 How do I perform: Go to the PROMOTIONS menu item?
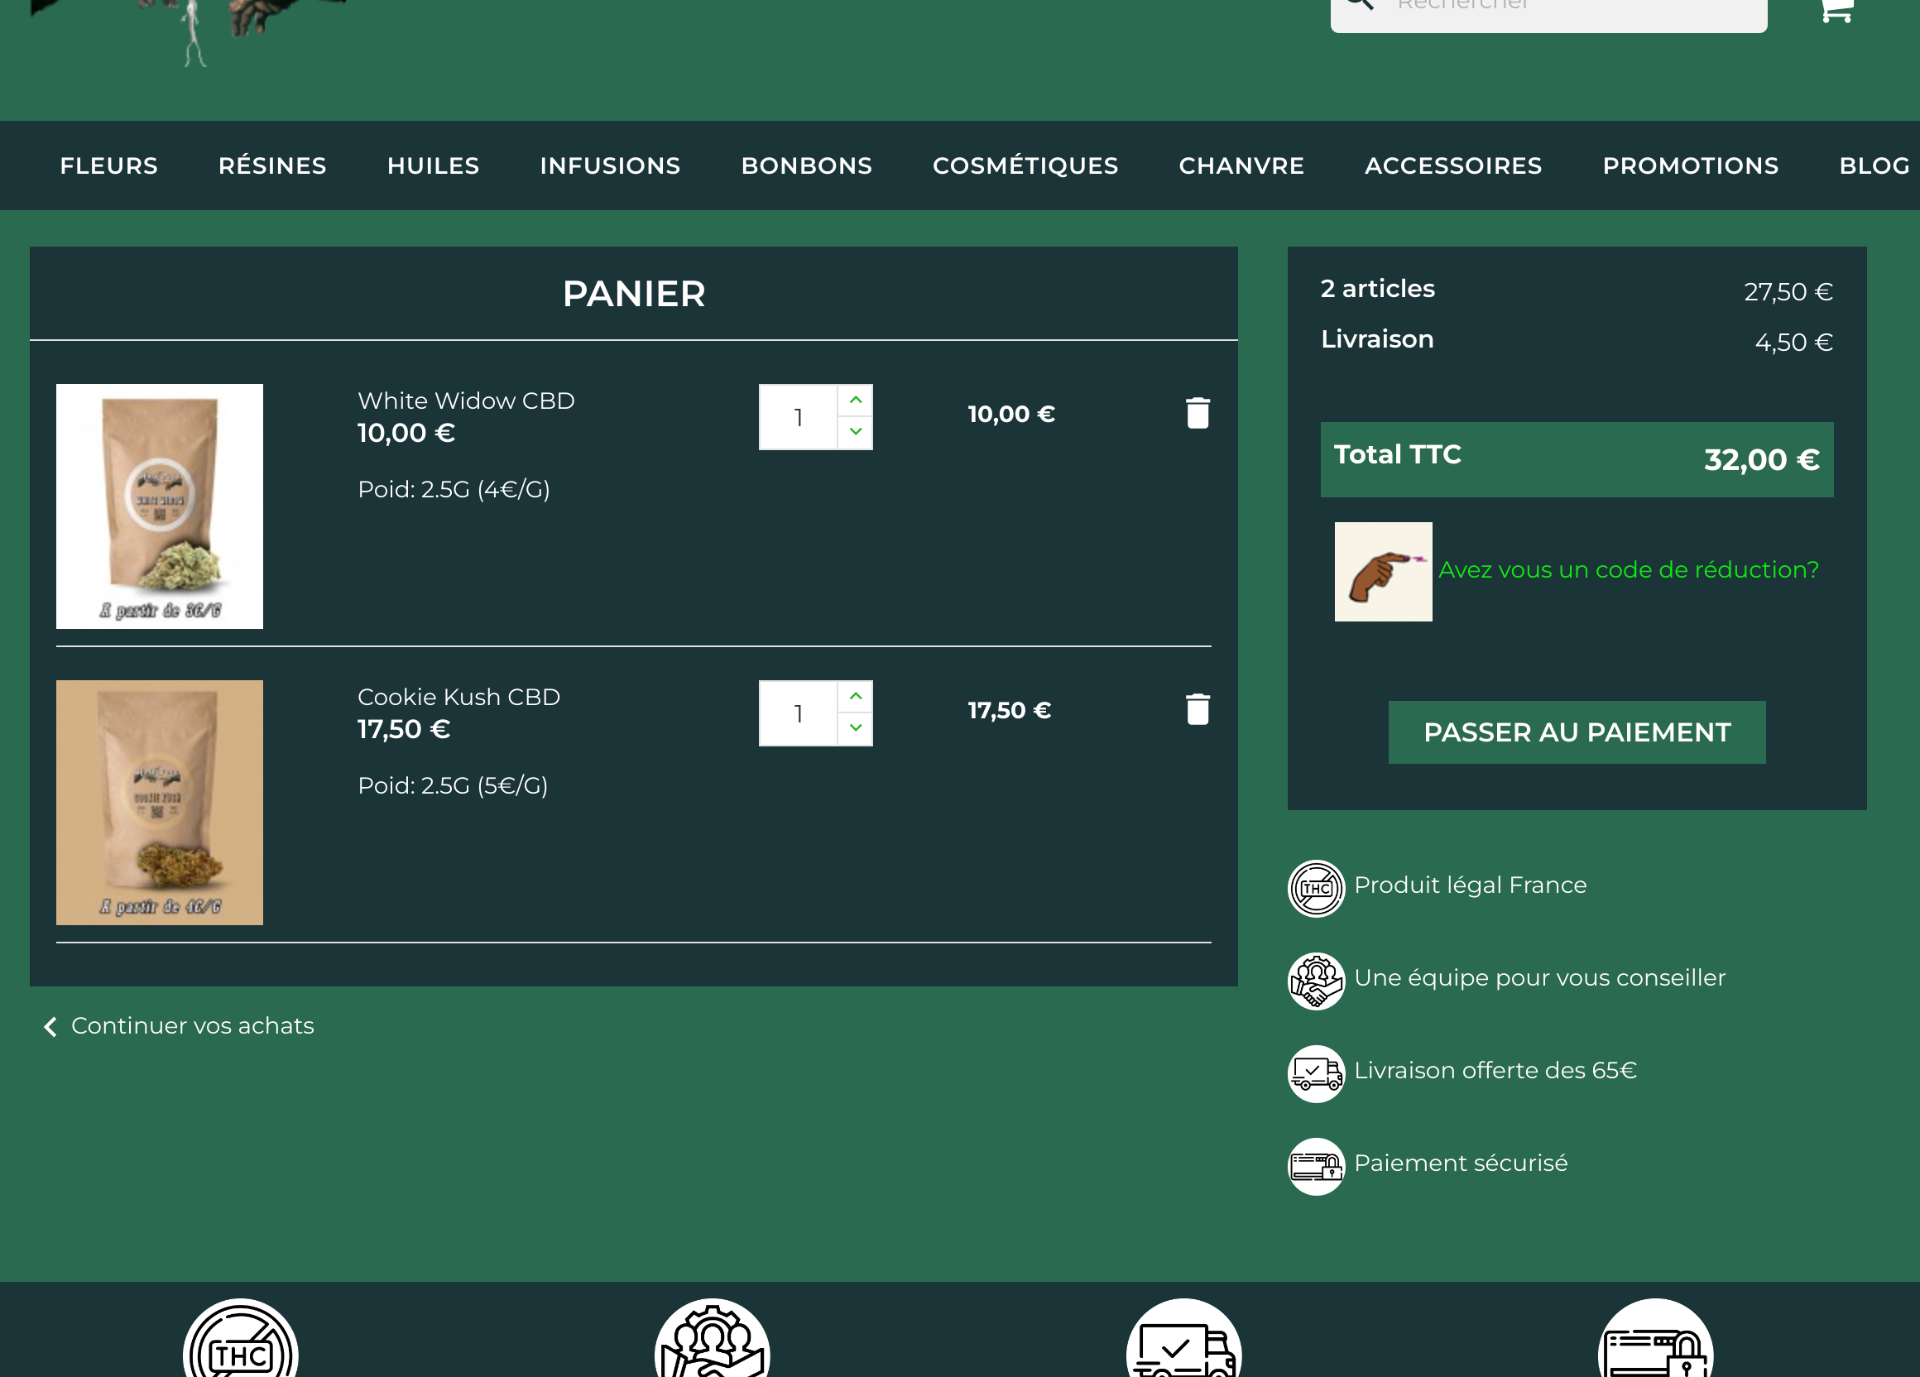click(1690, 166)
